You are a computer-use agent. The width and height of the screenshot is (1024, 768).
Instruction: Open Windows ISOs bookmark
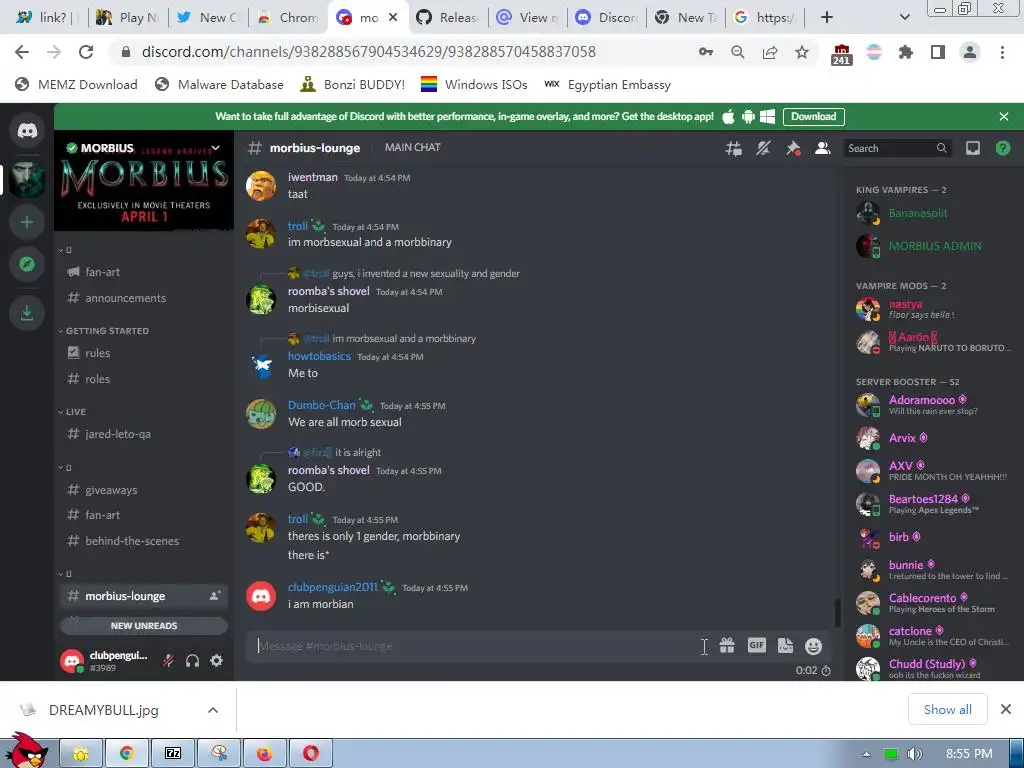pos(474,84)
